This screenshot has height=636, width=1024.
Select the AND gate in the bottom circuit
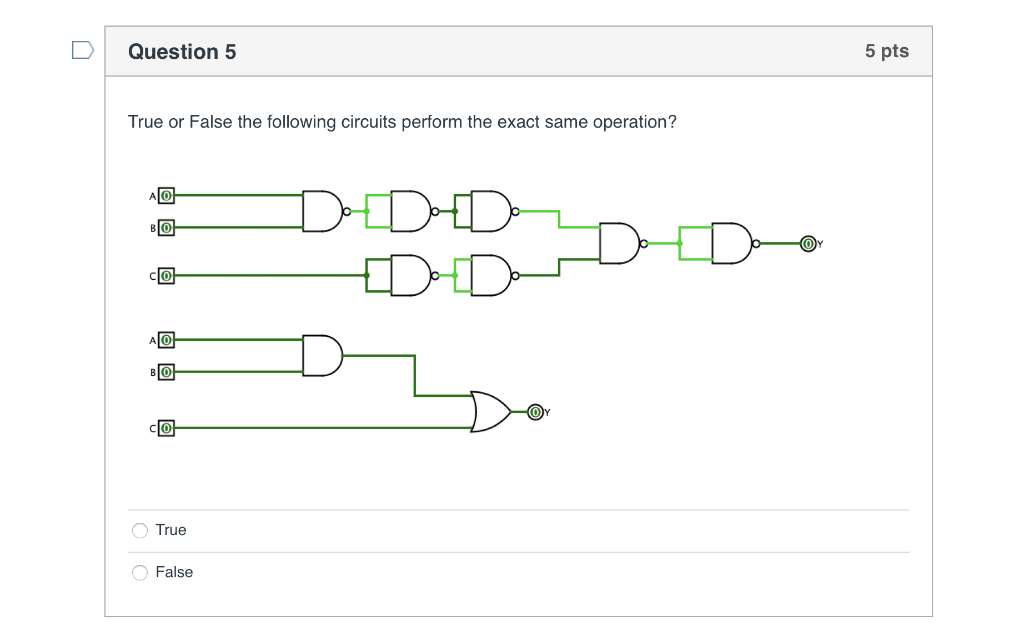[x=321, y=355]
